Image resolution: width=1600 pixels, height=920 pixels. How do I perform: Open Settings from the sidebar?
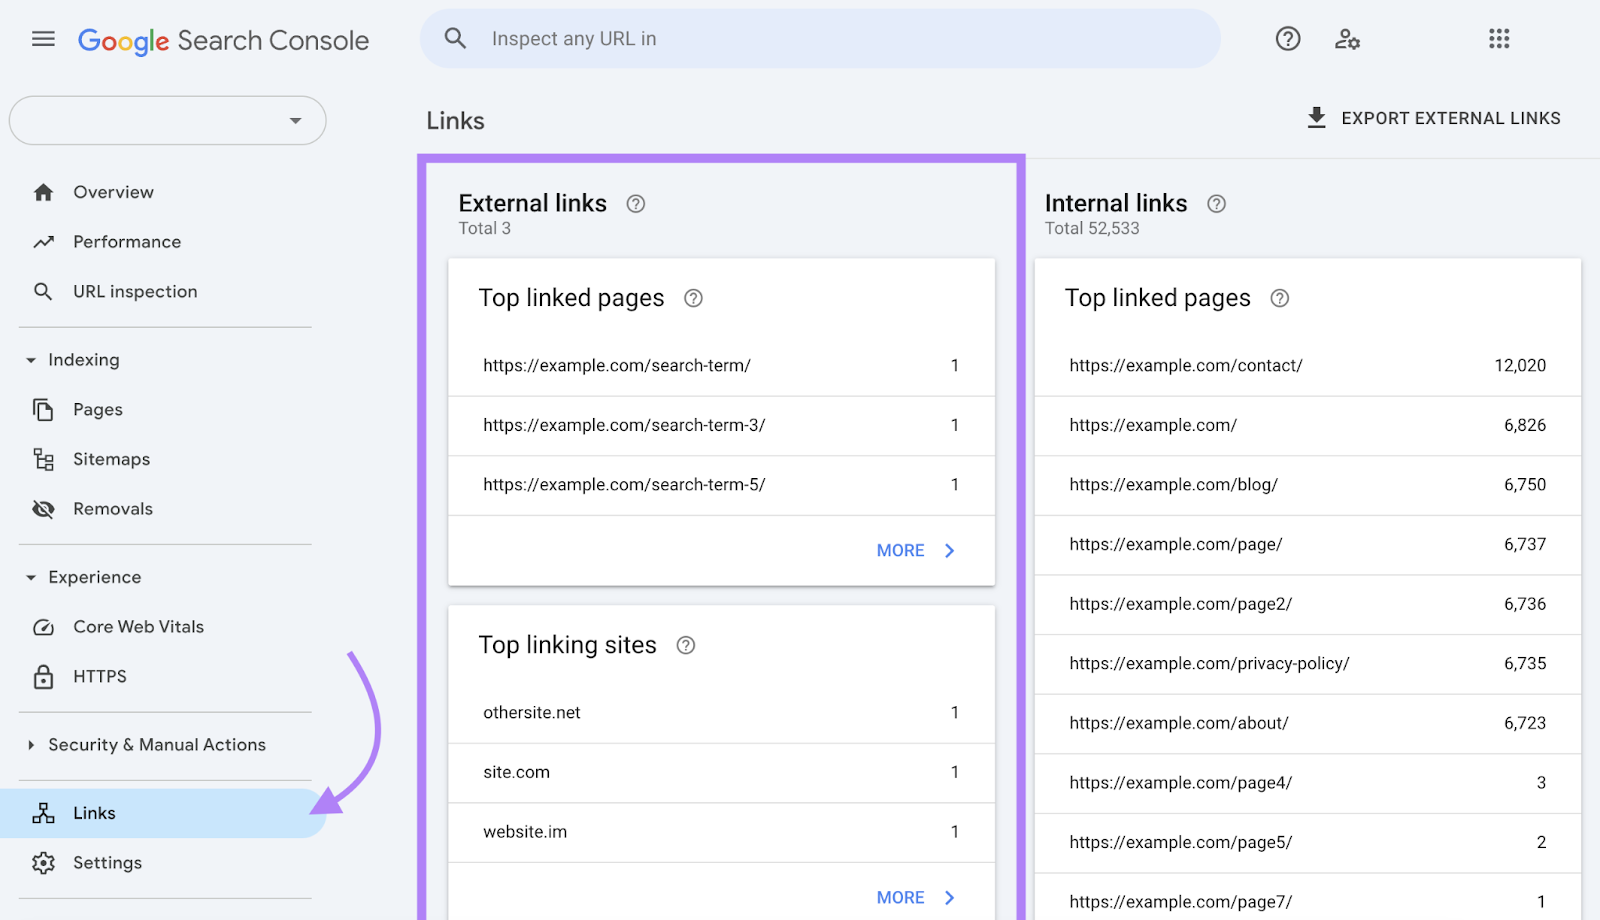tap(107, 862)
